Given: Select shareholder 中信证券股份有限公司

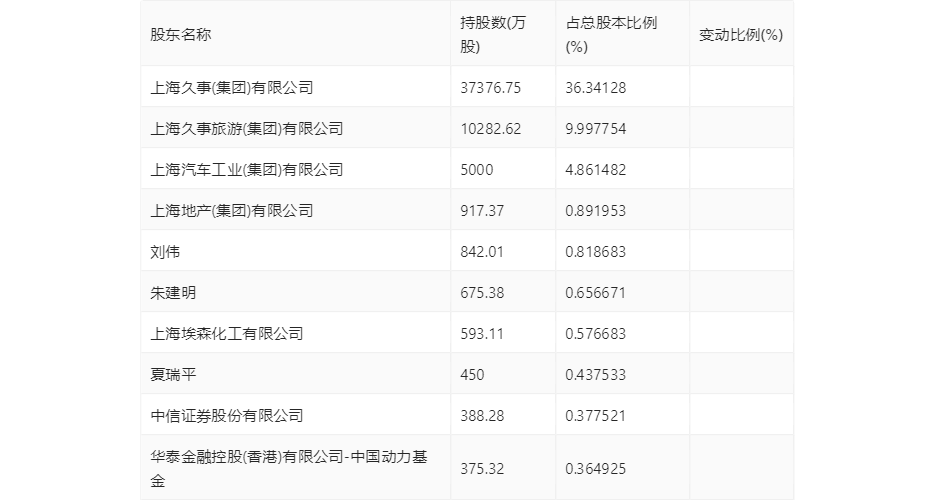Looking at the screenshot, I should point(227,416).
